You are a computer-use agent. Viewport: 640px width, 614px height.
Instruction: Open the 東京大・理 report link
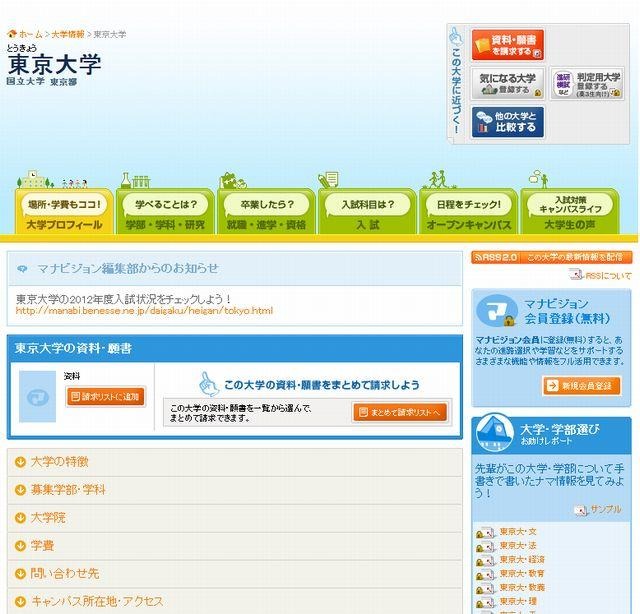(x=518, y=601)
